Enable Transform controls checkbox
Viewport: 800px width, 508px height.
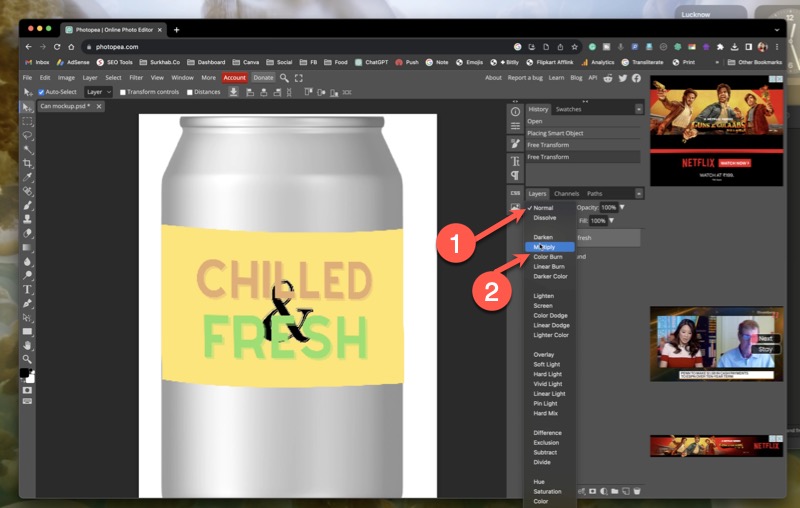[x=122, y=92]
